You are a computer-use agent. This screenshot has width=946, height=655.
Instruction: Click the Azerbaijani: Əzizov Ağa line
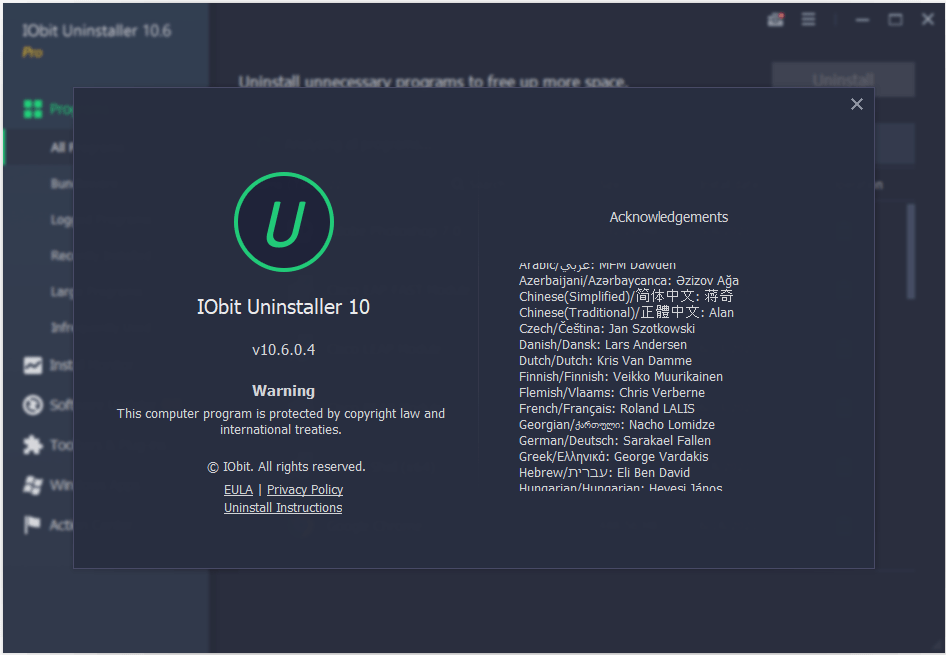(629, 280)
